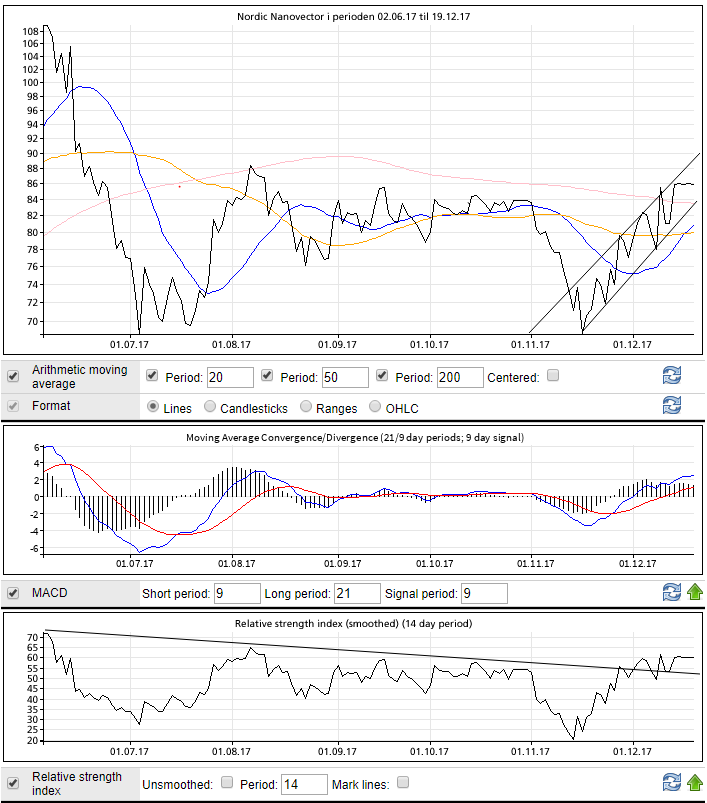Viewport: 707px width, 803px height.
Task: Click 01.11.17 date on RSI chart
Action: pos(530,751)
